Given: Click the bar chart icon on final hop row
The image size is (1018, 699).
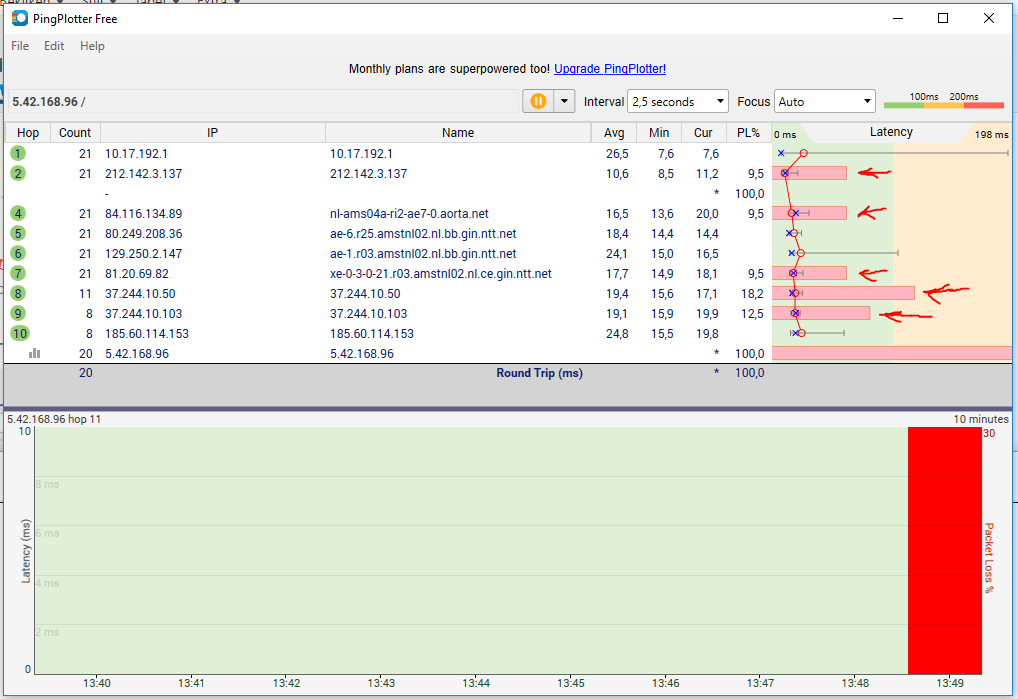Looking at the screenshot, I should [34, 353].
